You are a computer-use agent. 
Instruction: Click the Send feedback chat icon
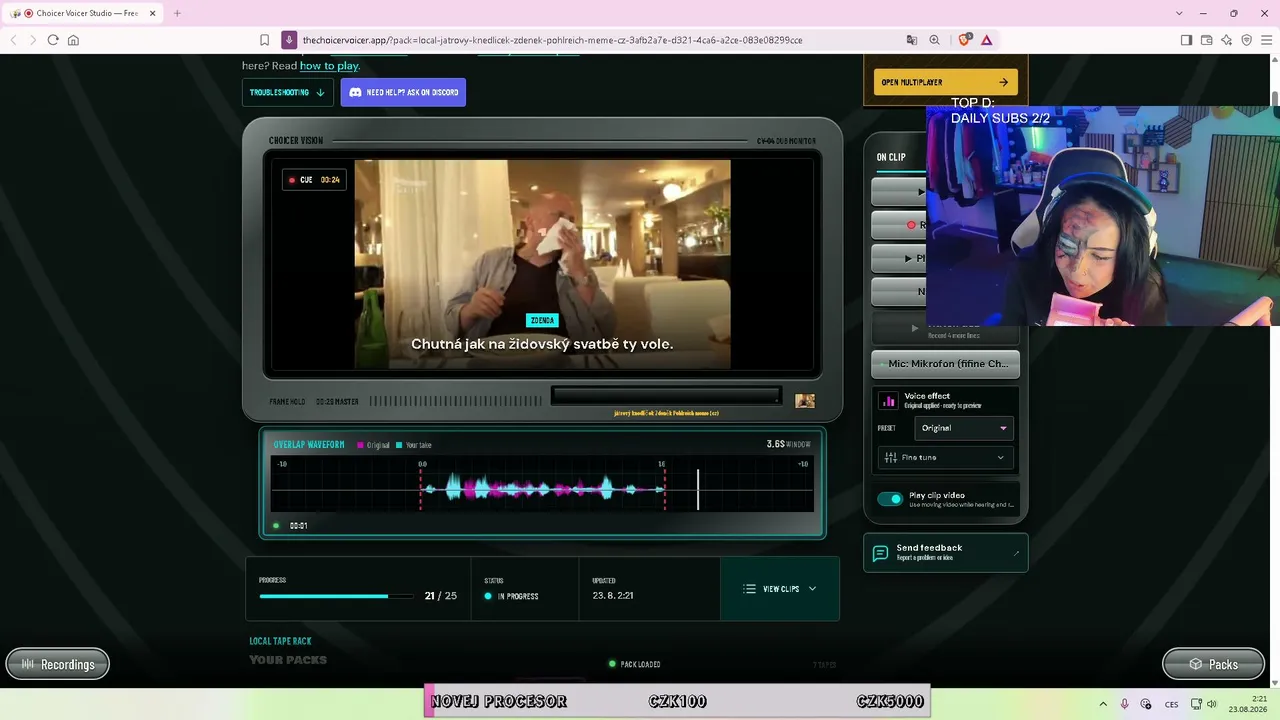tap(880, 553)
